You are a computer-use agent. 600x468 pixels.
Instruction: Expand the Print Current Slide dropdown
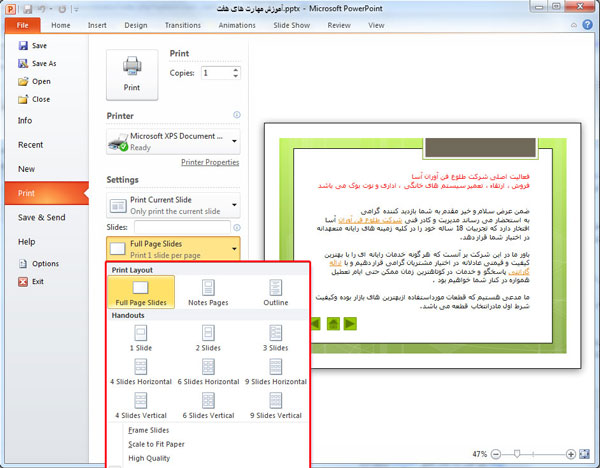(234, 204)
